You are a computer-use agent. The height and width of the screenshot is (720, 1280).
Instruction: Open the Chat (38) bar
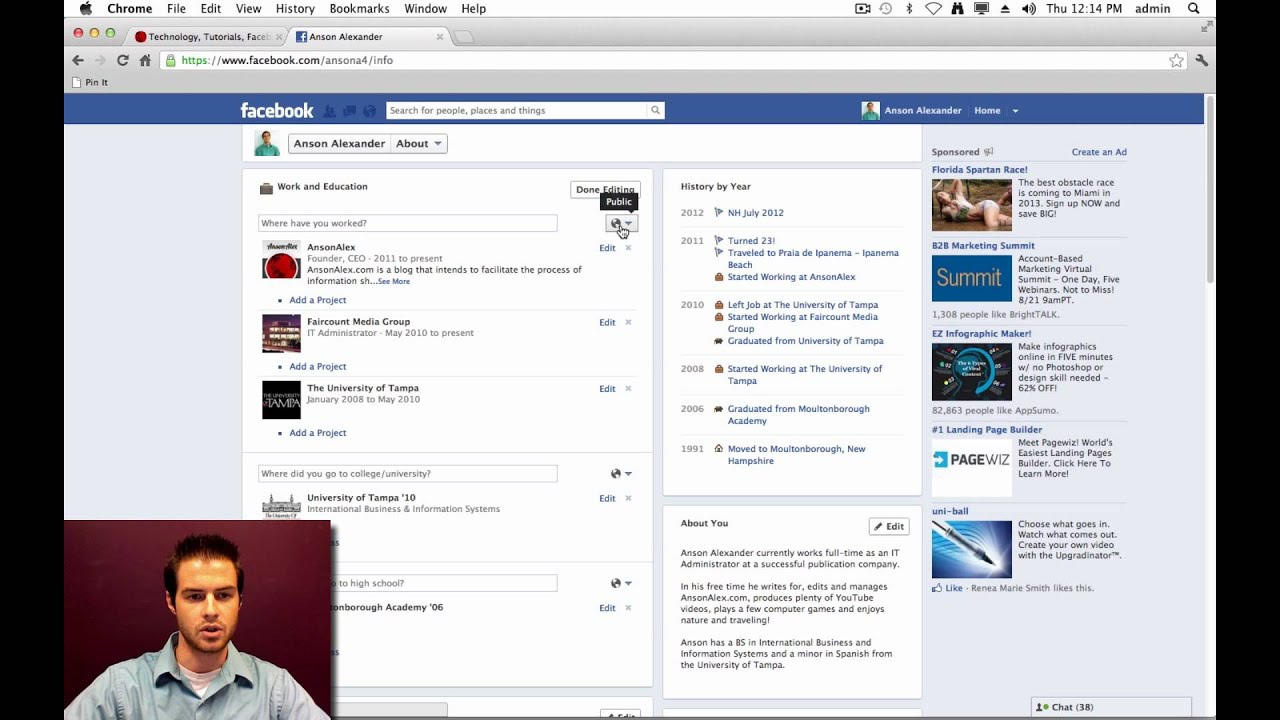1111,707
